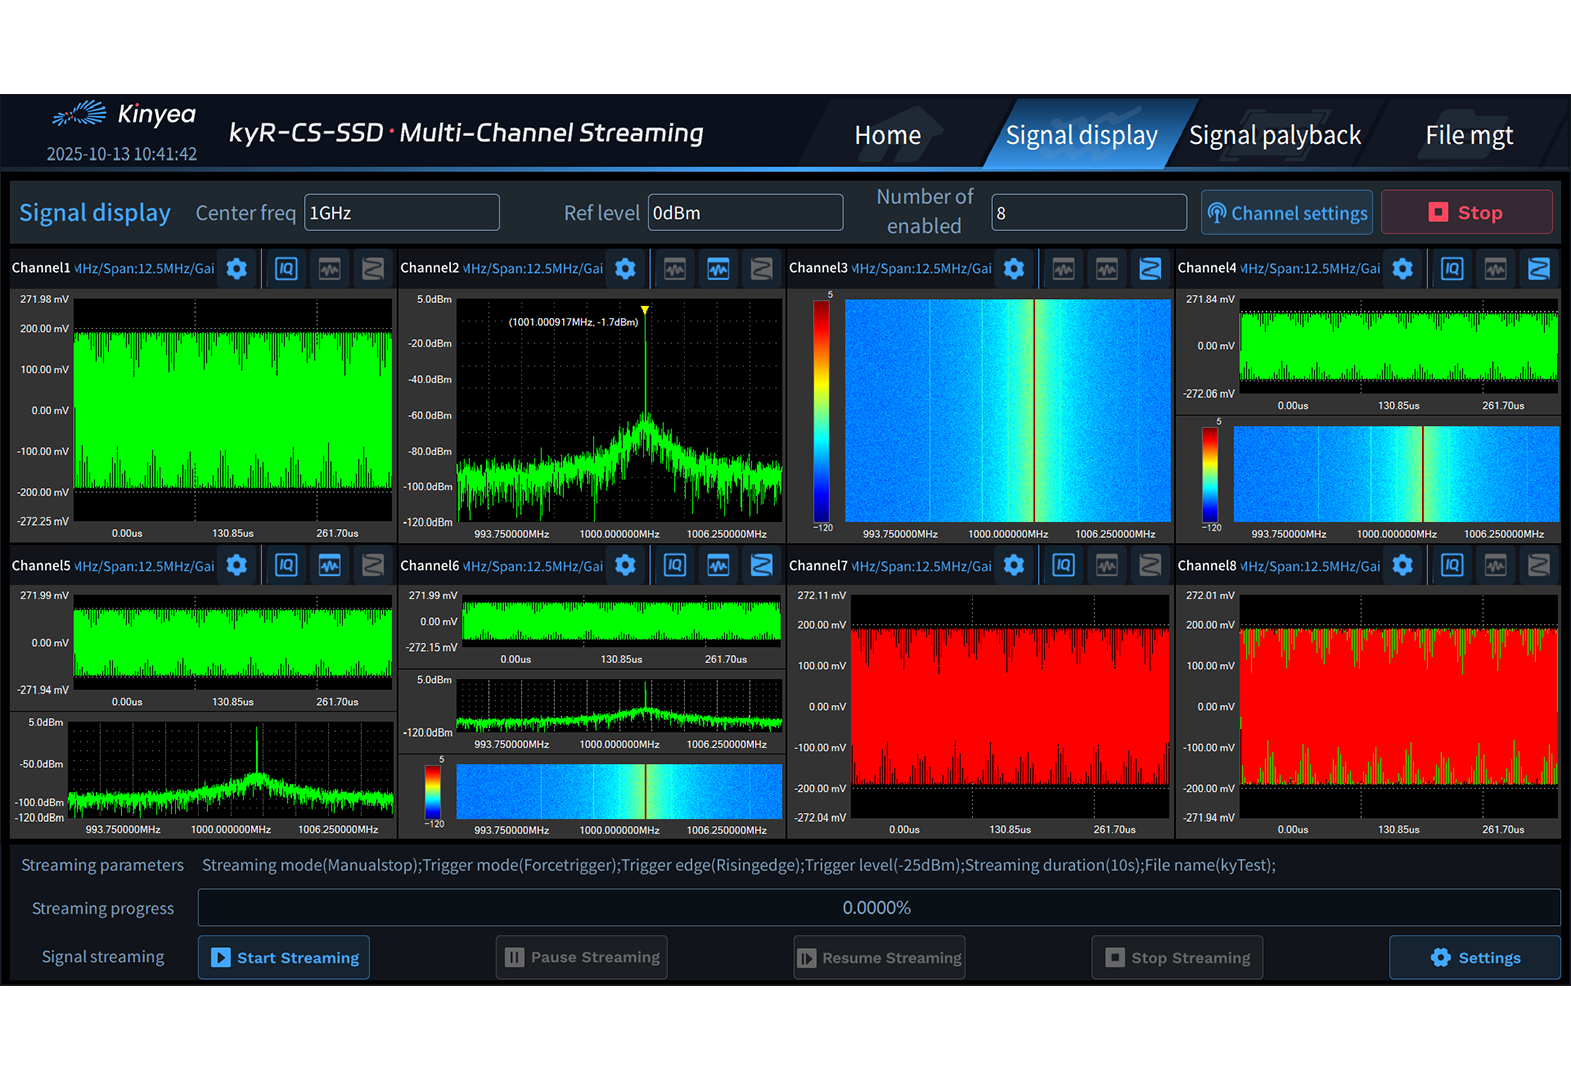Screen dimensions: 1571x1080
Task: Click Channel1 spectrum view icon
Action: (330, 269)
